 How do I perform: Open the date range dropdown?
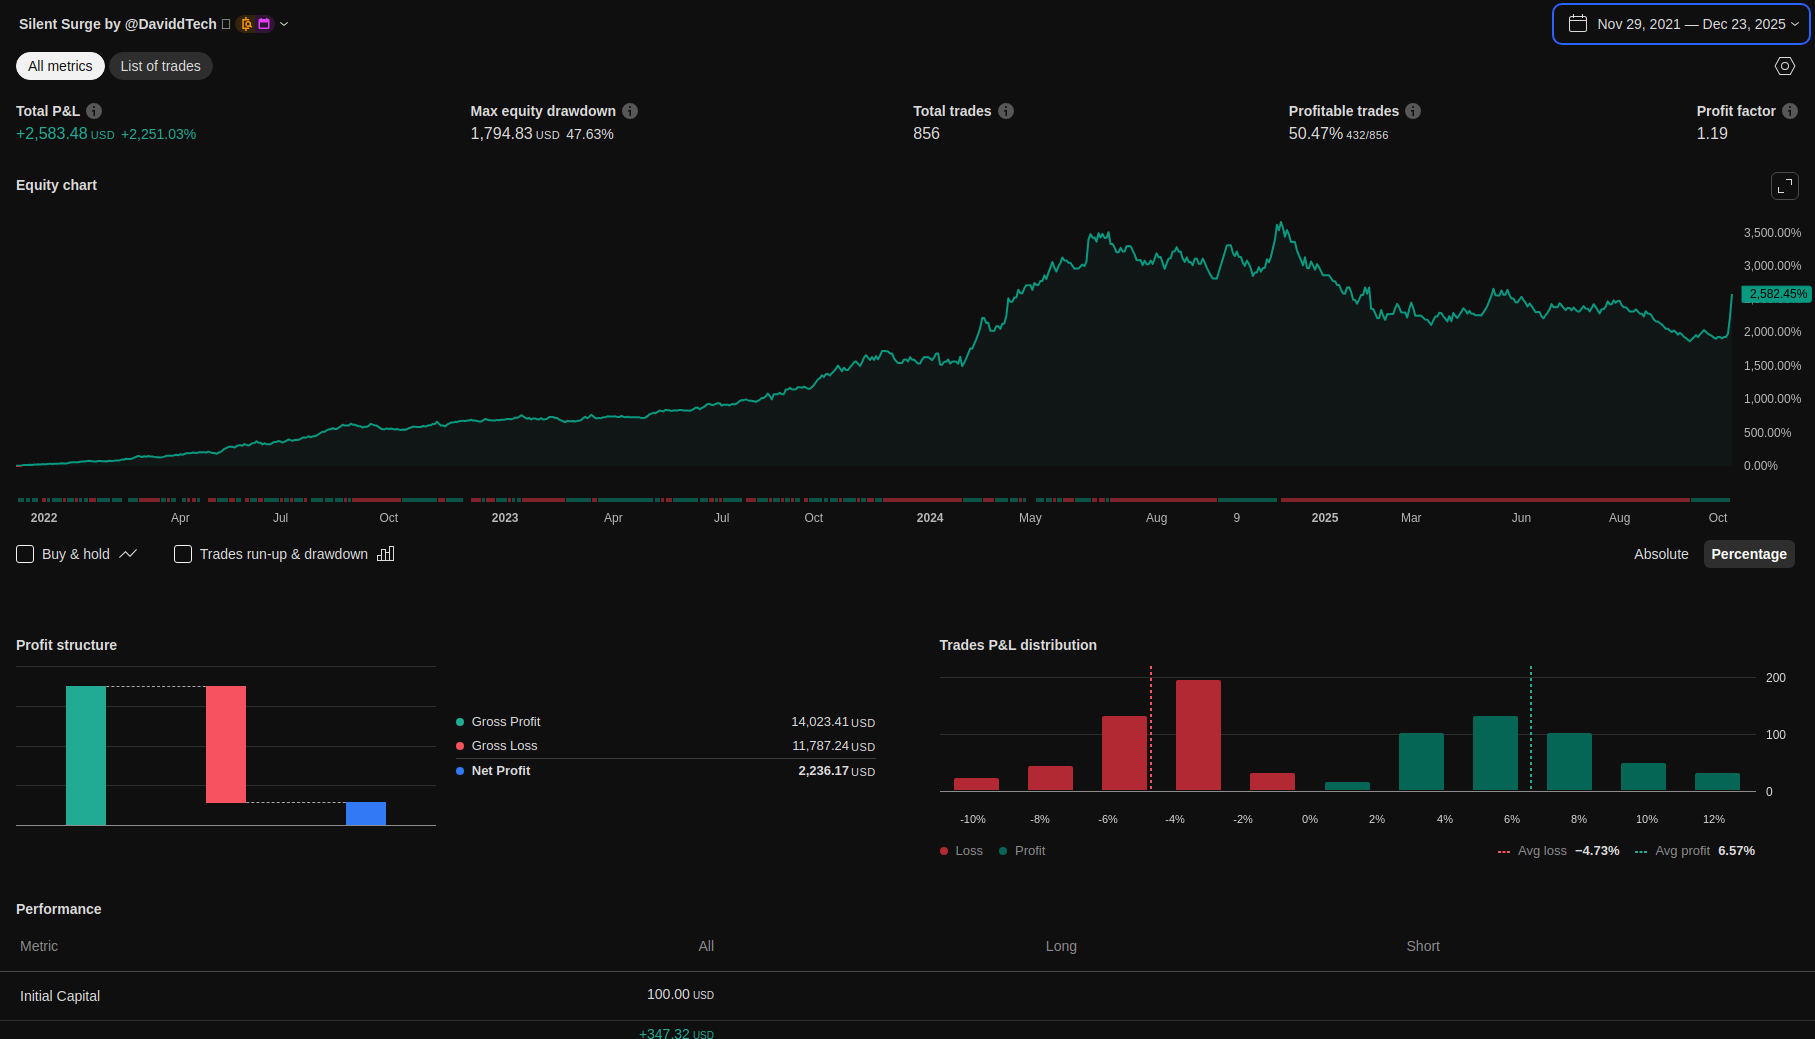click(1680, 24)
